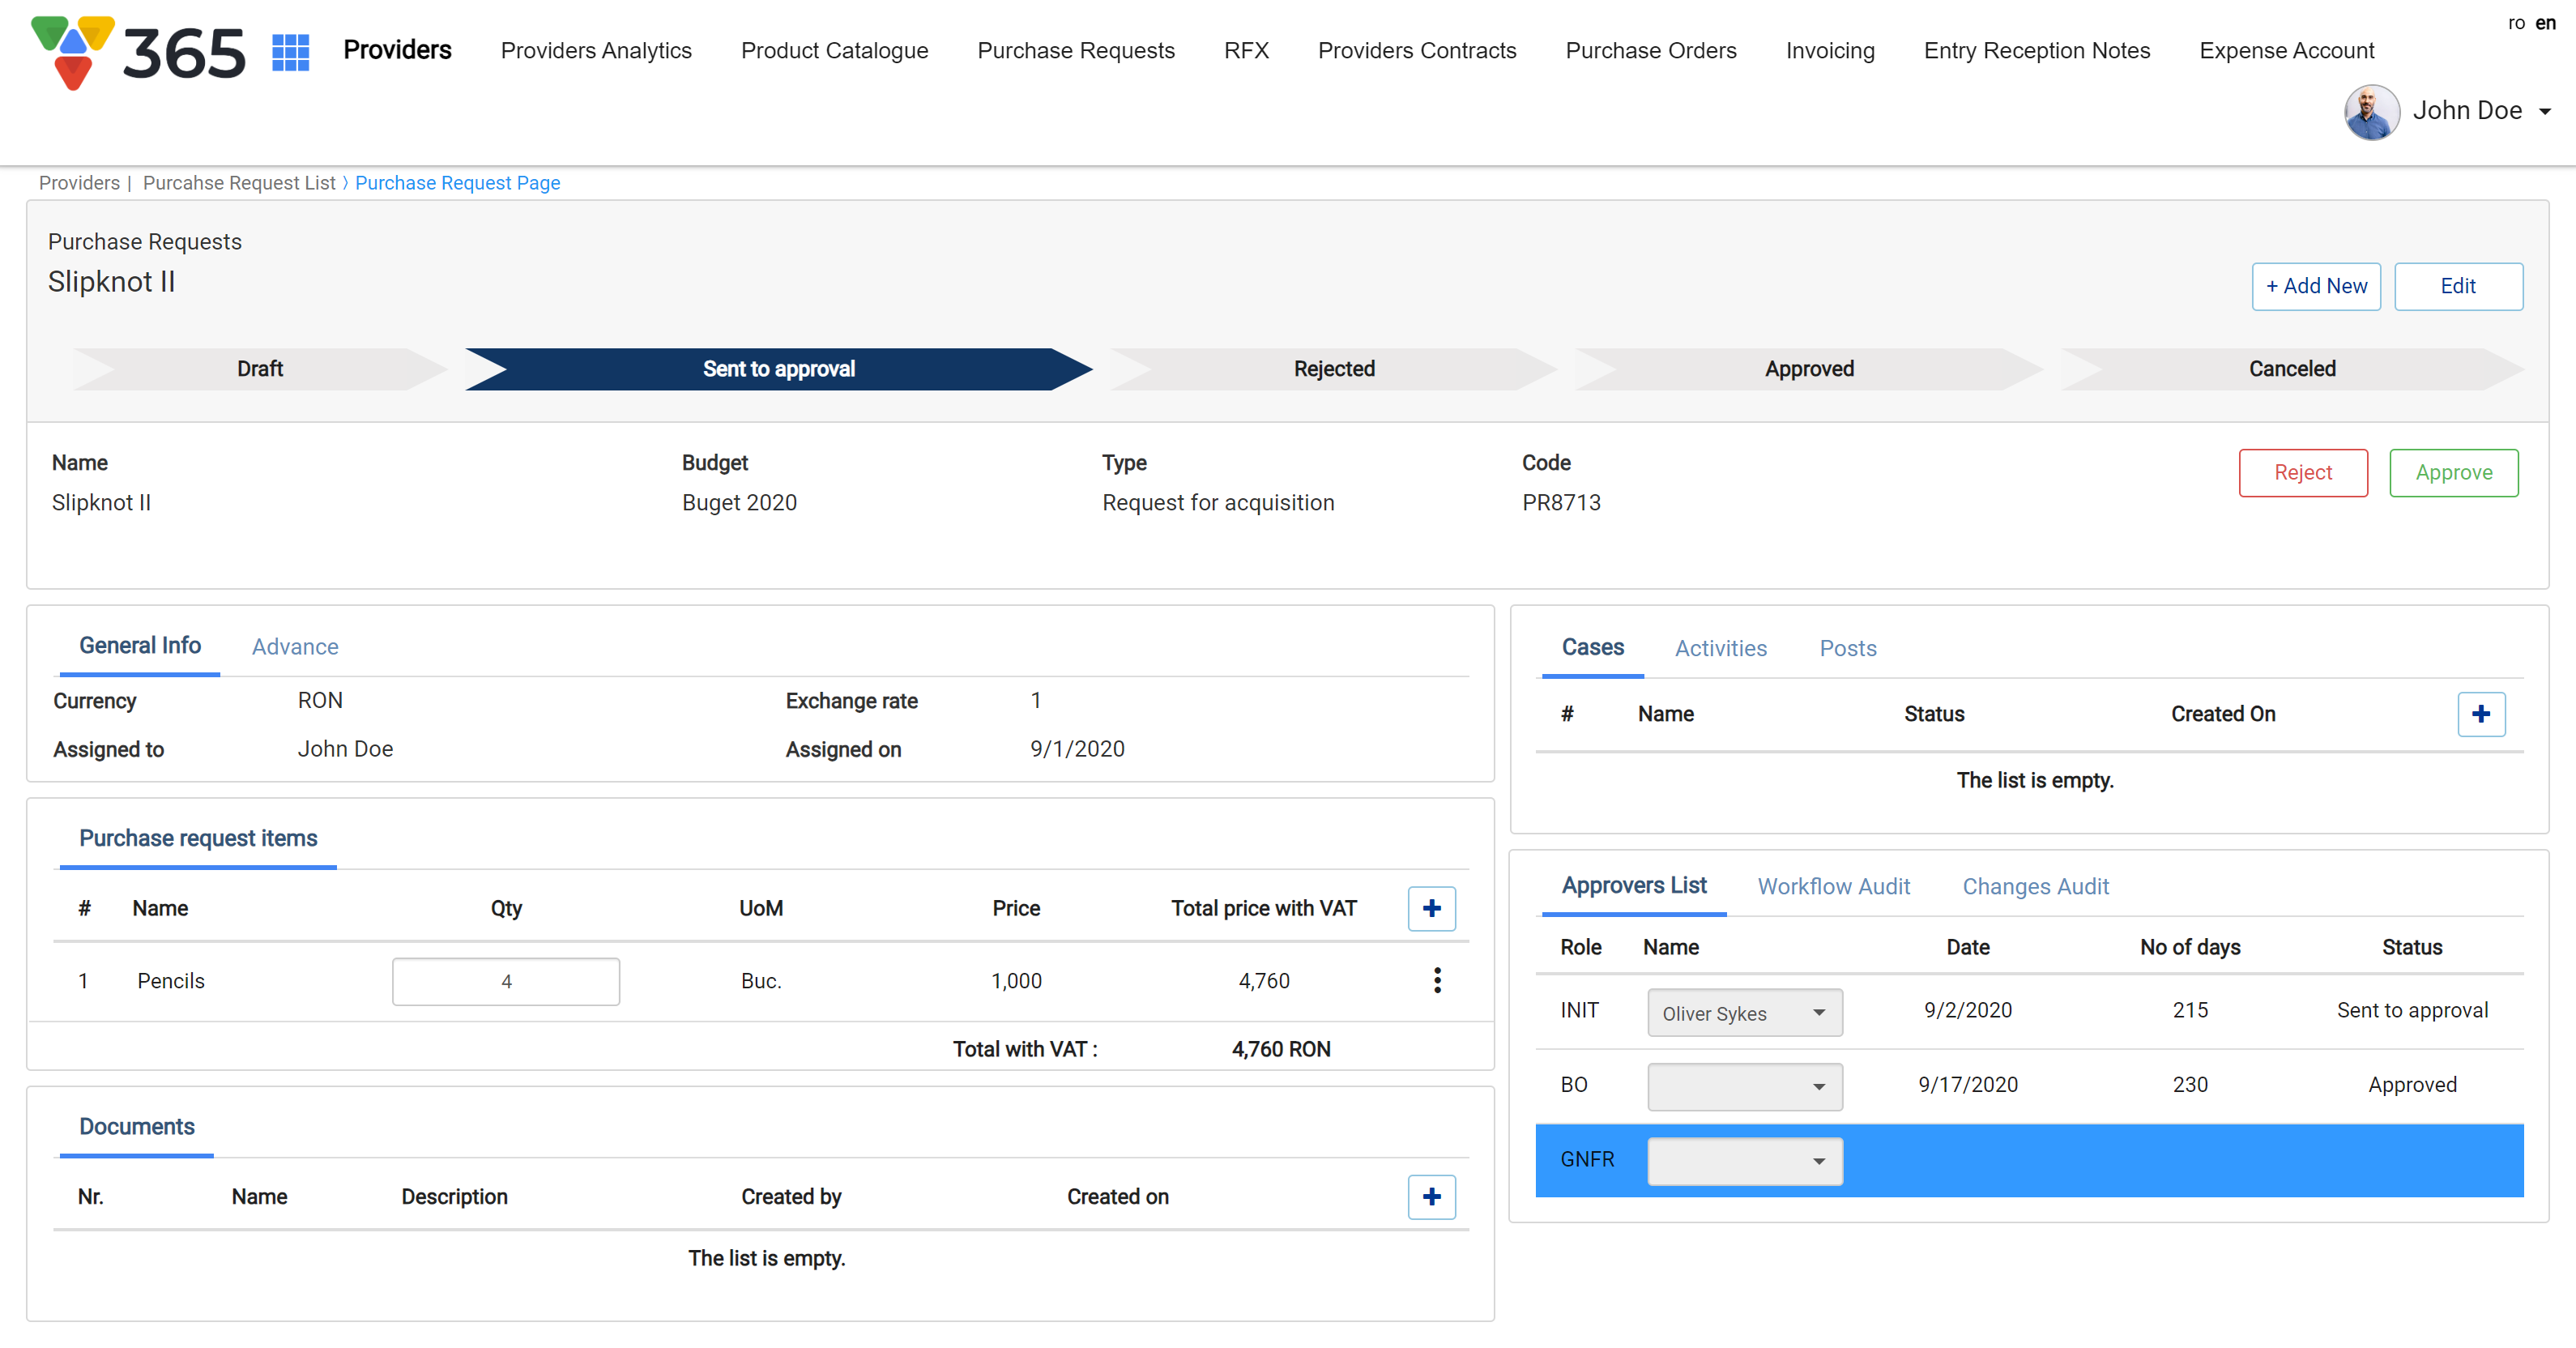This screenshot has height=1348, width=2576.
Task: Open the Purchase Orders menu
Action: tap(1650, 50)
